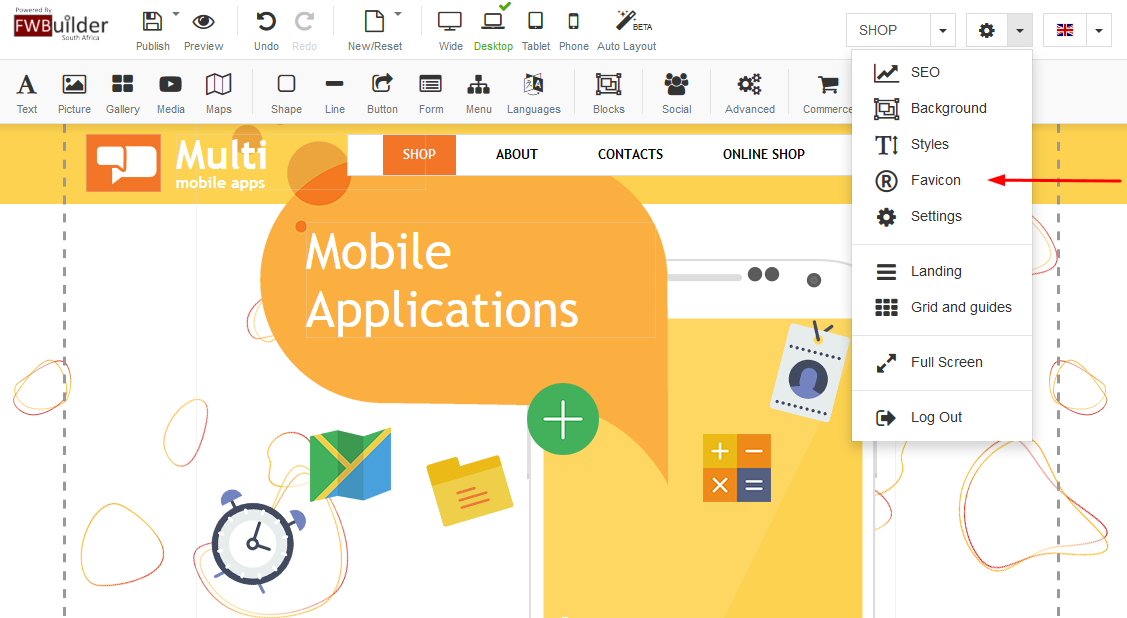1127x618 pixels.
Task: Expand the Publish dropdown arrow
Action: pos(176,14)
